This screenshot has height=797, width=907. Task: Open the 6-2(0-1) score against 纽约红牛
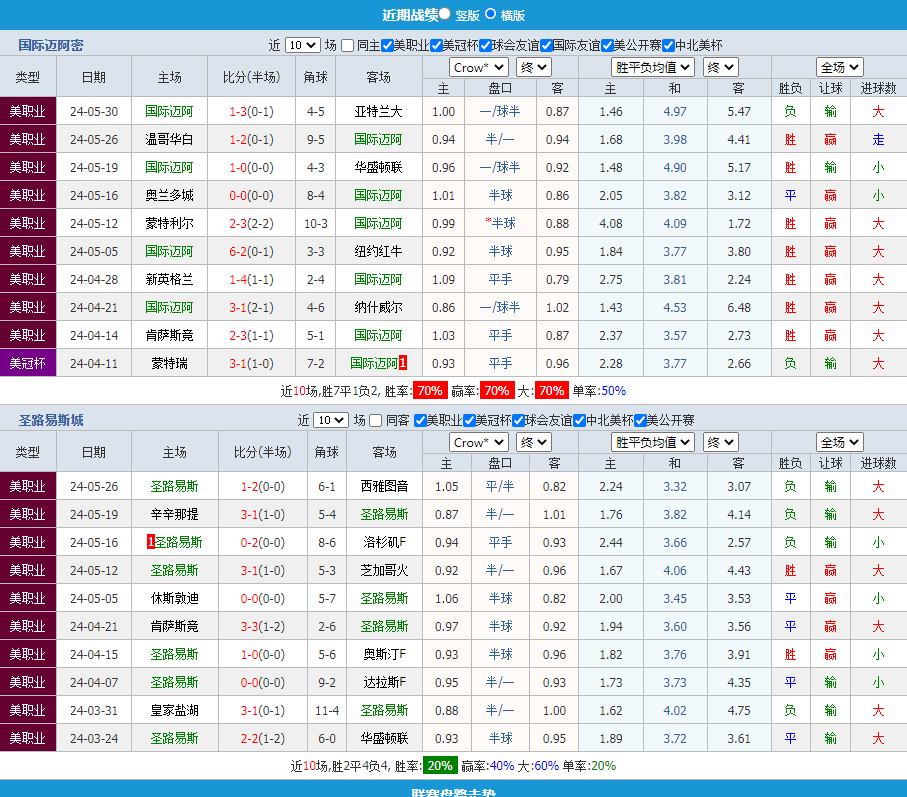[x=250, y=251]
